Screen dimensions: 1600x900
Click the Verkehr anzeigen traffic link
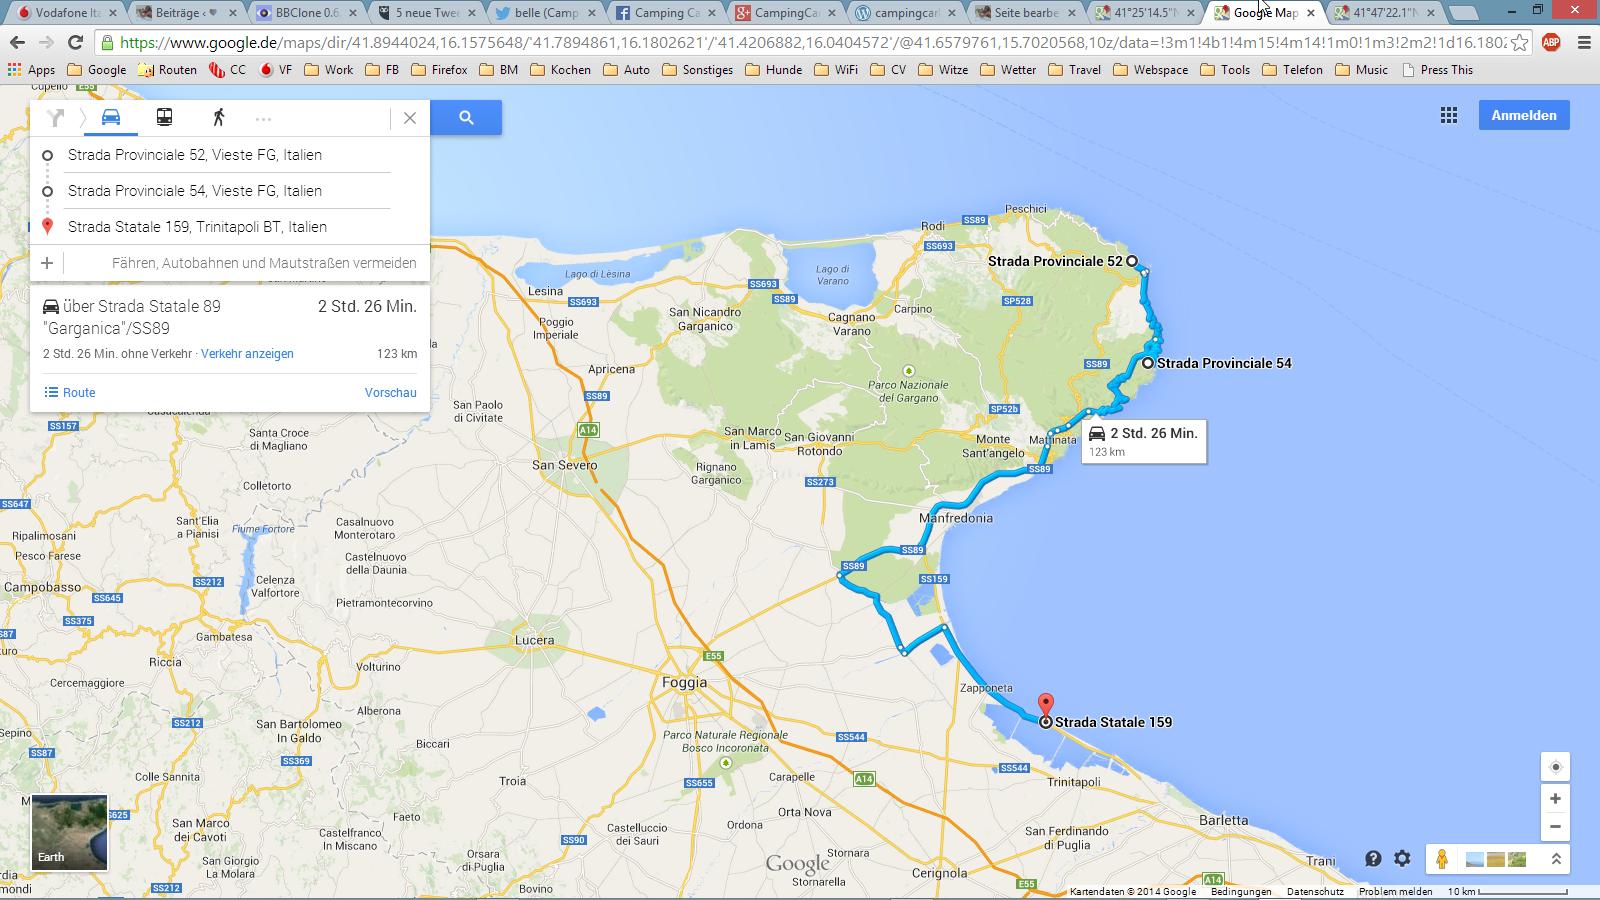[247, 354]
